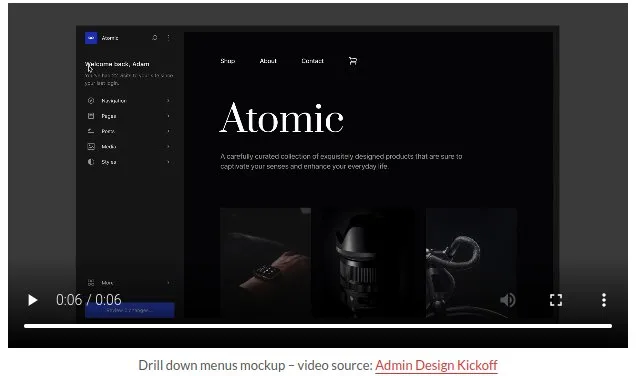
Task: Click the shopping cart icon
Action: [353, 61]
